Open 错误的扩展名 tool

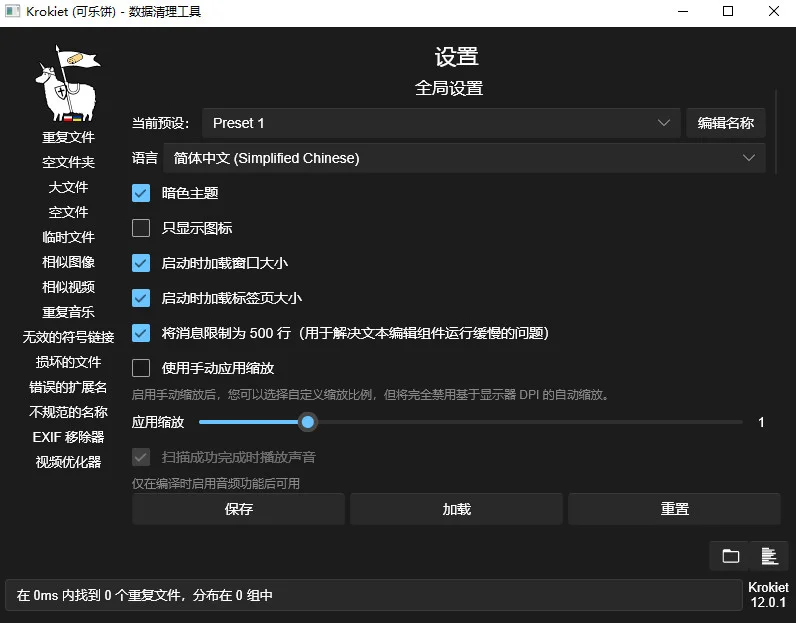(68, 387)
